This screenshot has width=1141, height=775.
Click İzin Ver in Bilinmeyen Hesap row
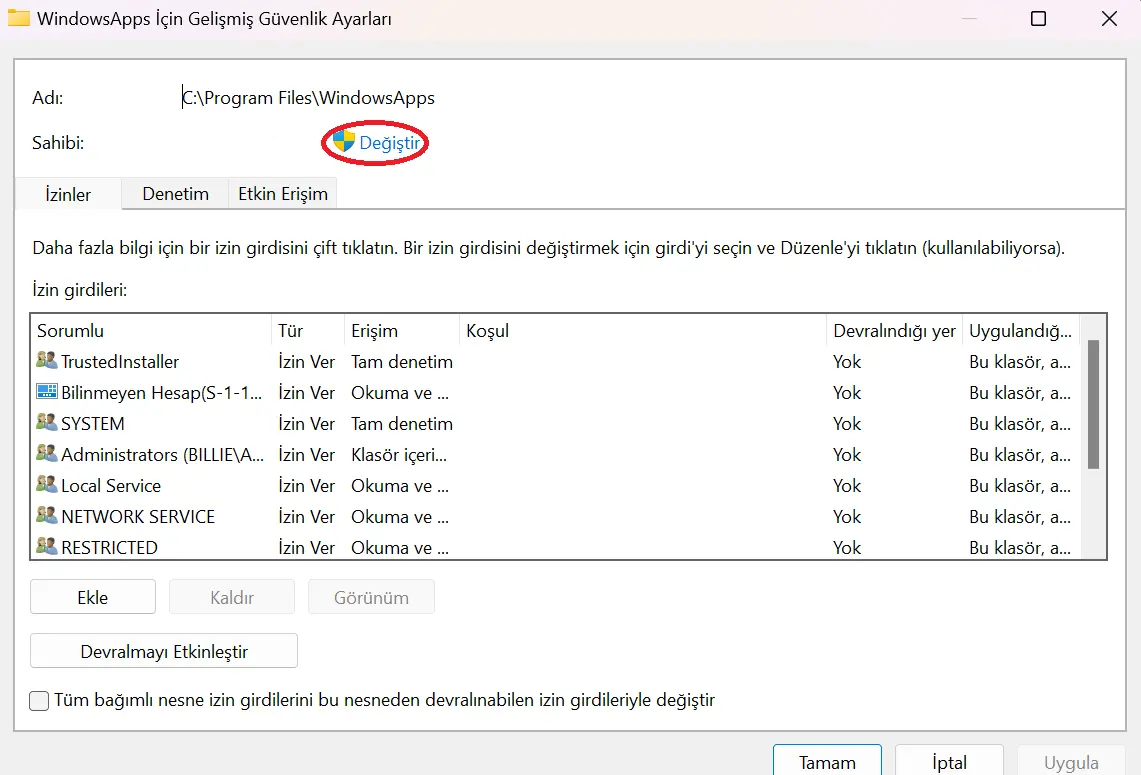tap(306, 393)
